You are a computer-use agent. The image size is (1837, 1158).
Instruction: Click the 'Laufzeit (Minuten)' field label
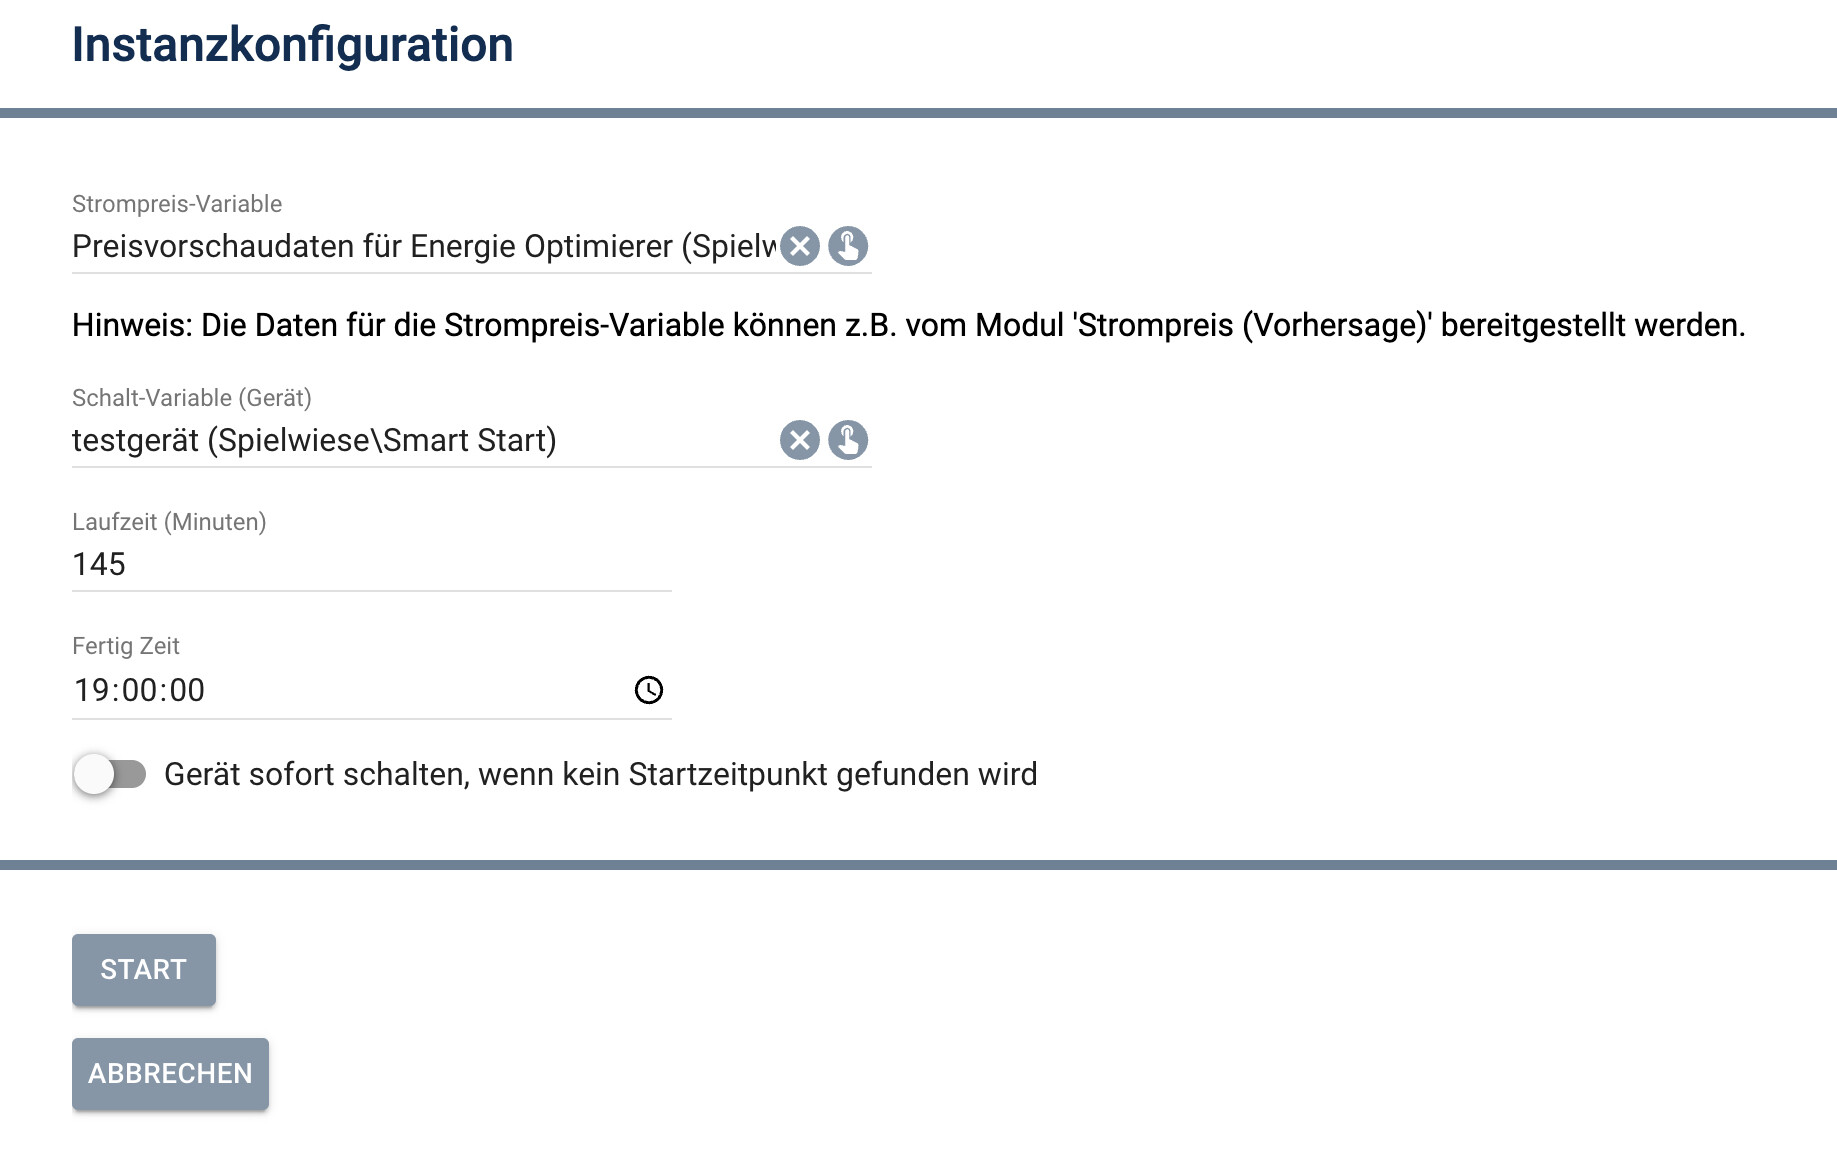click(169, 522)
